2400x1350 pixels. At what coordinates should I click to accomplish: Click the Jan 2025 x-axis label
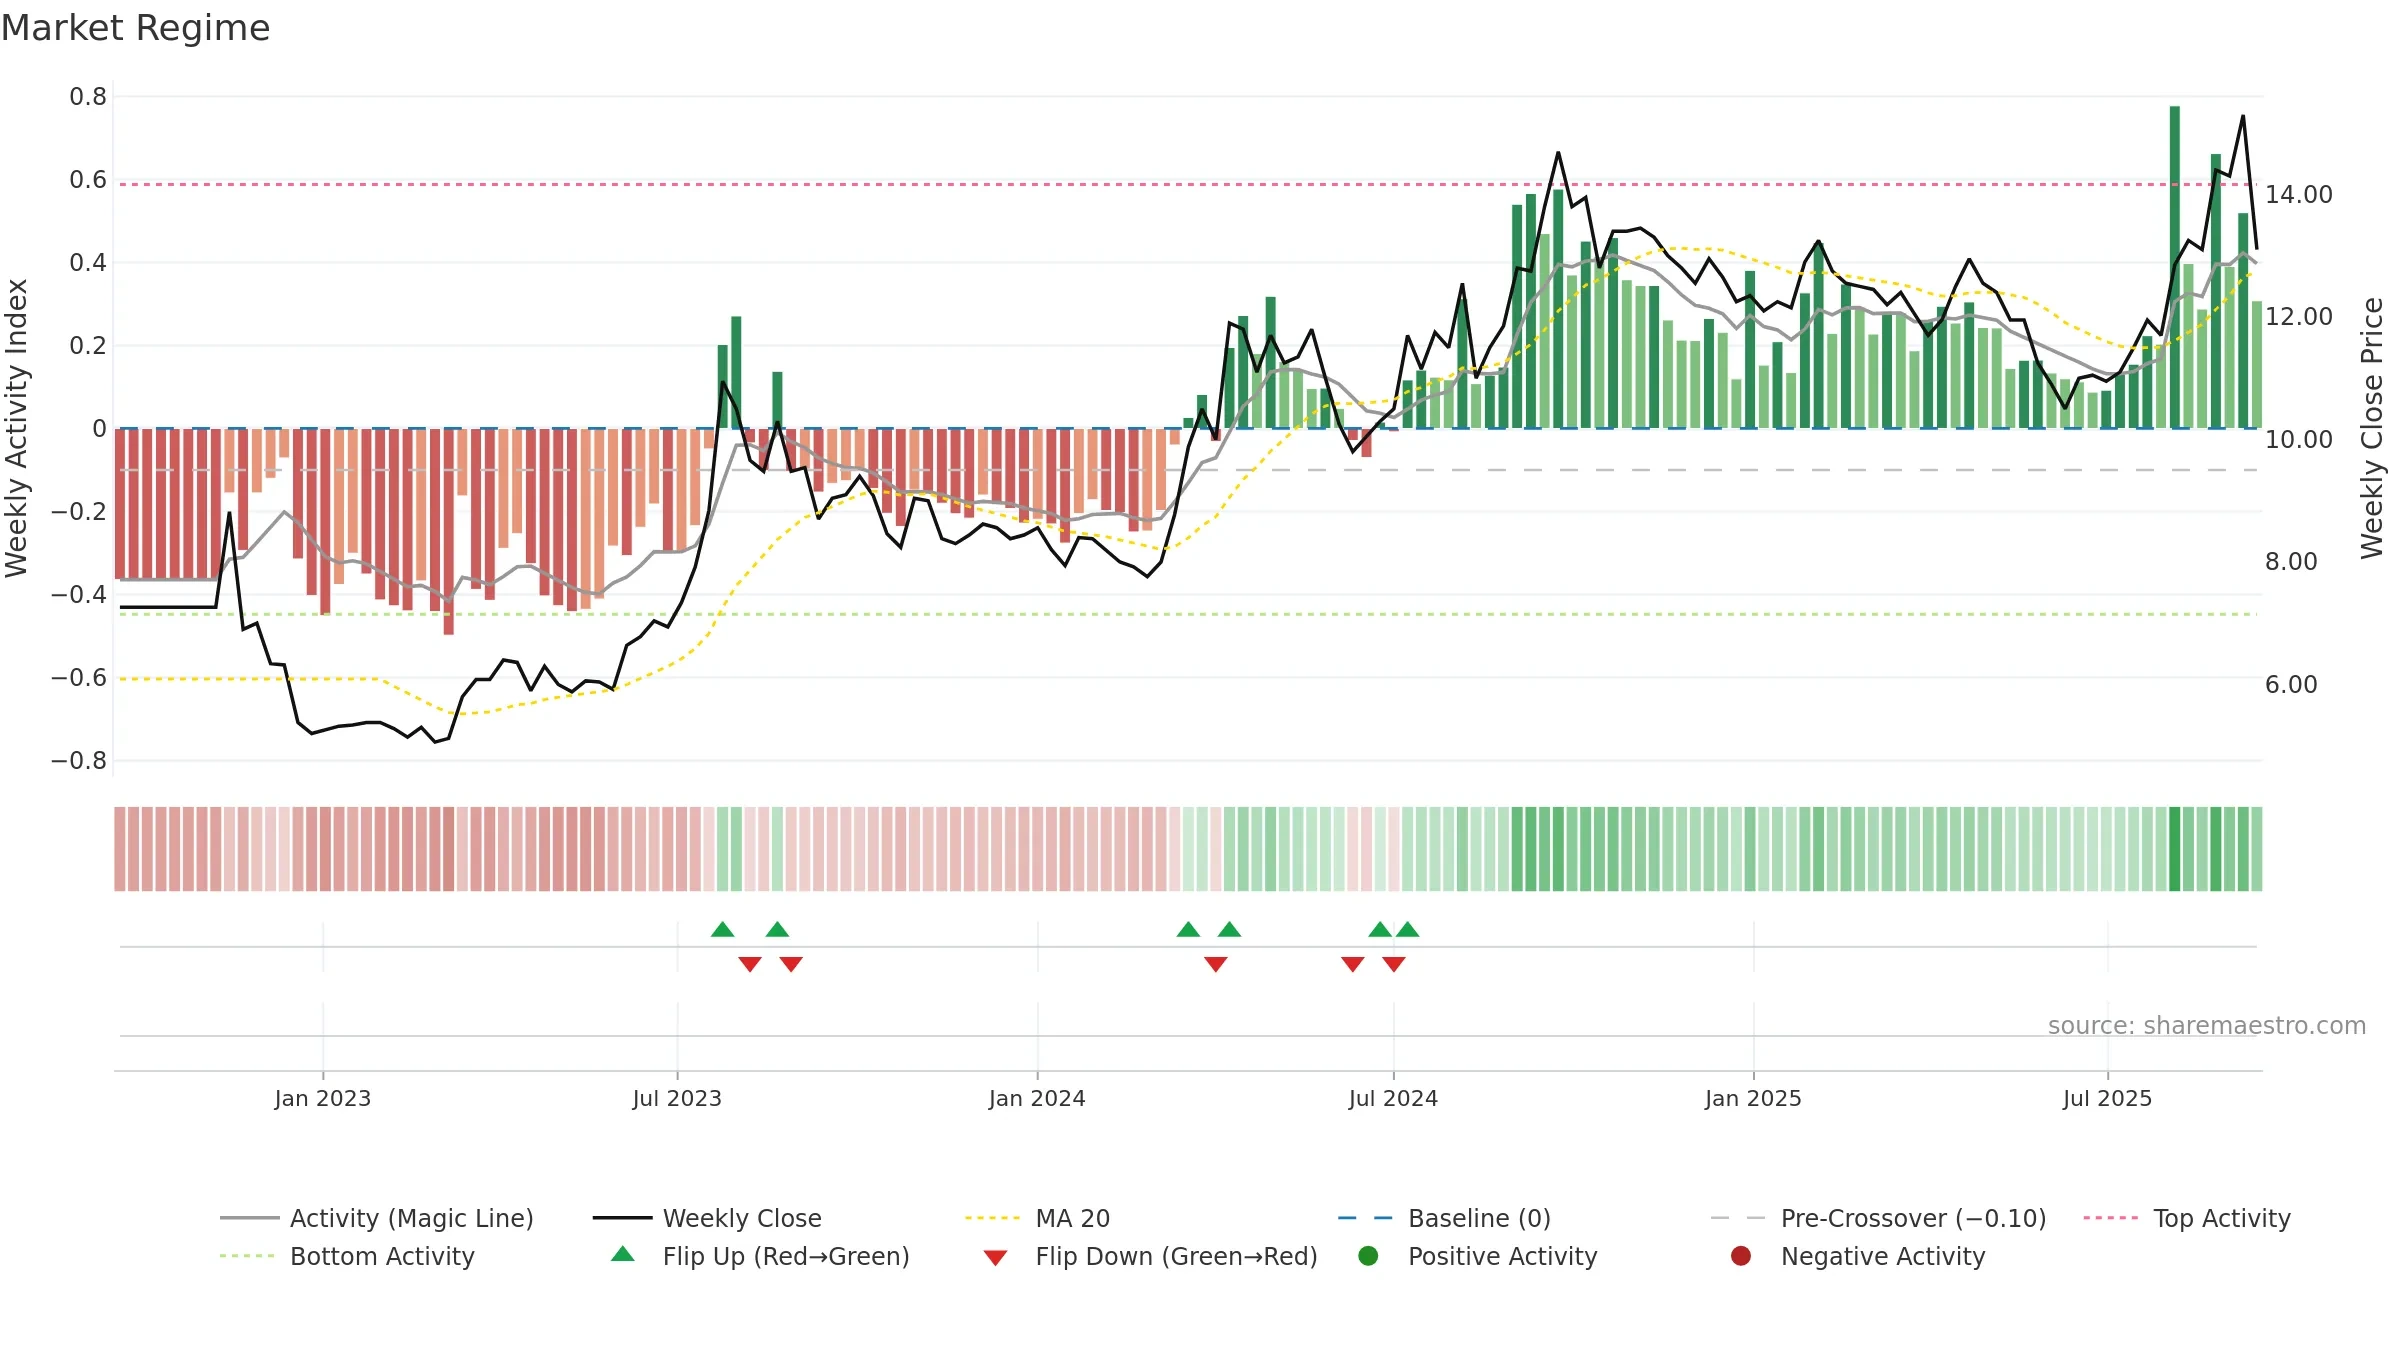(x=1753, y=1098)
